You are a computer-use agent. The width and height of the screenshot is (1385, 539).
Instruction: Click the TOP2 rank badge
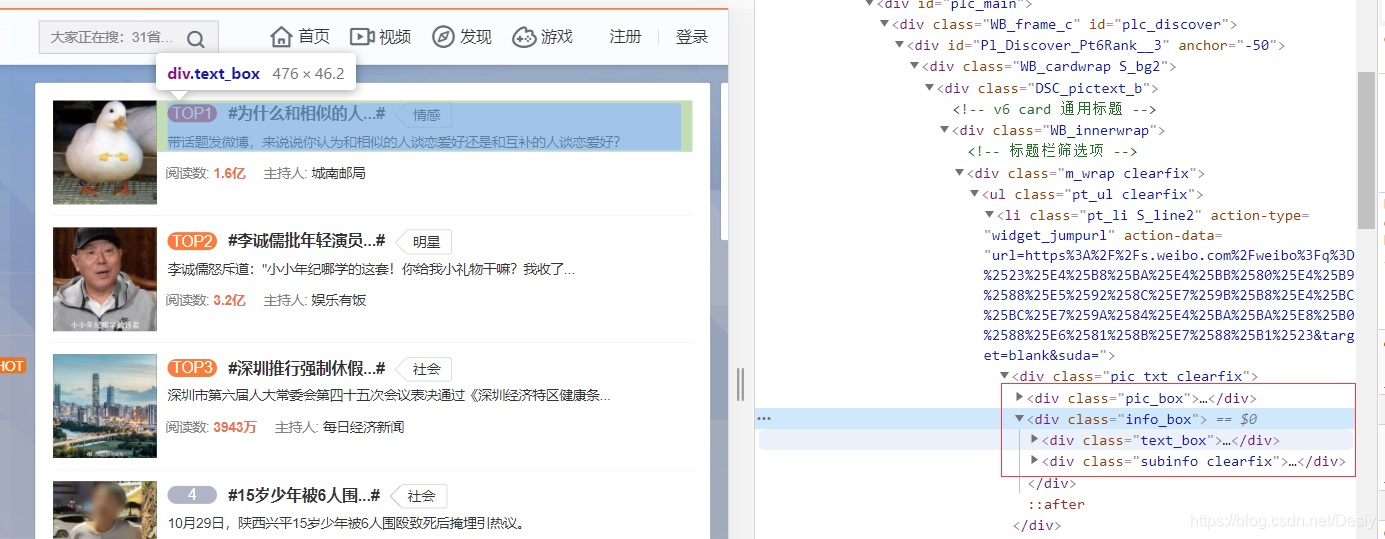coord(192,241)
